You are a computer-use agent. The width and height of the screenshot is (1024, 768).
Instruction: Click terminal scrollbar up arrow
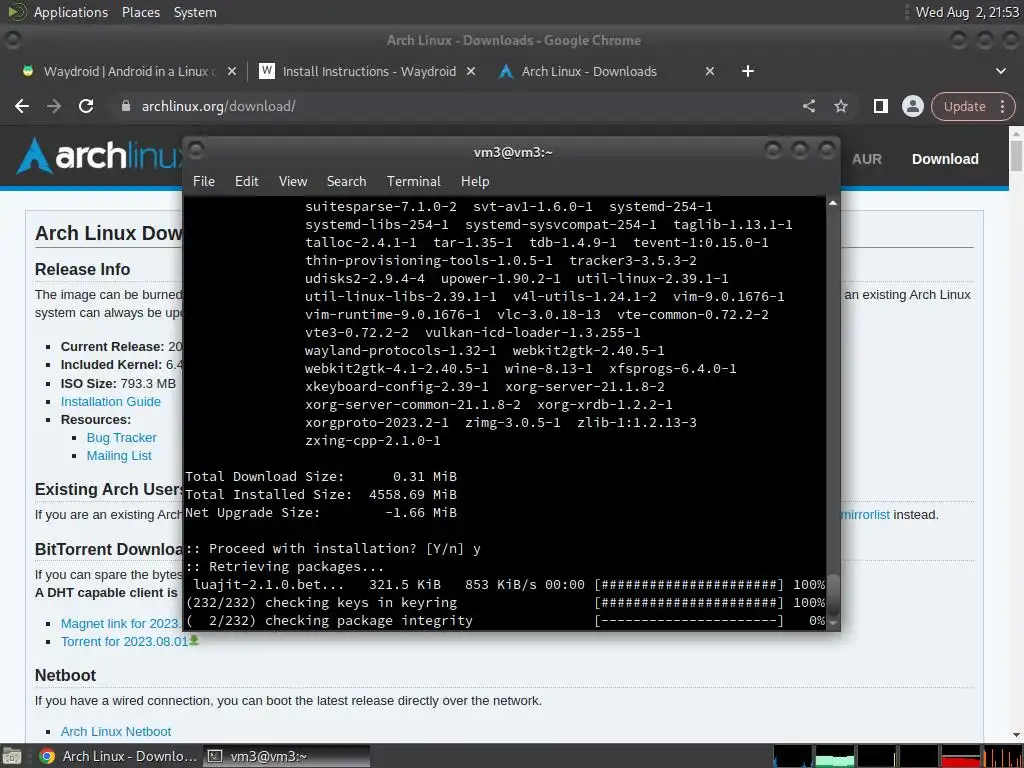pyautogui.click(x=833, y=204)
